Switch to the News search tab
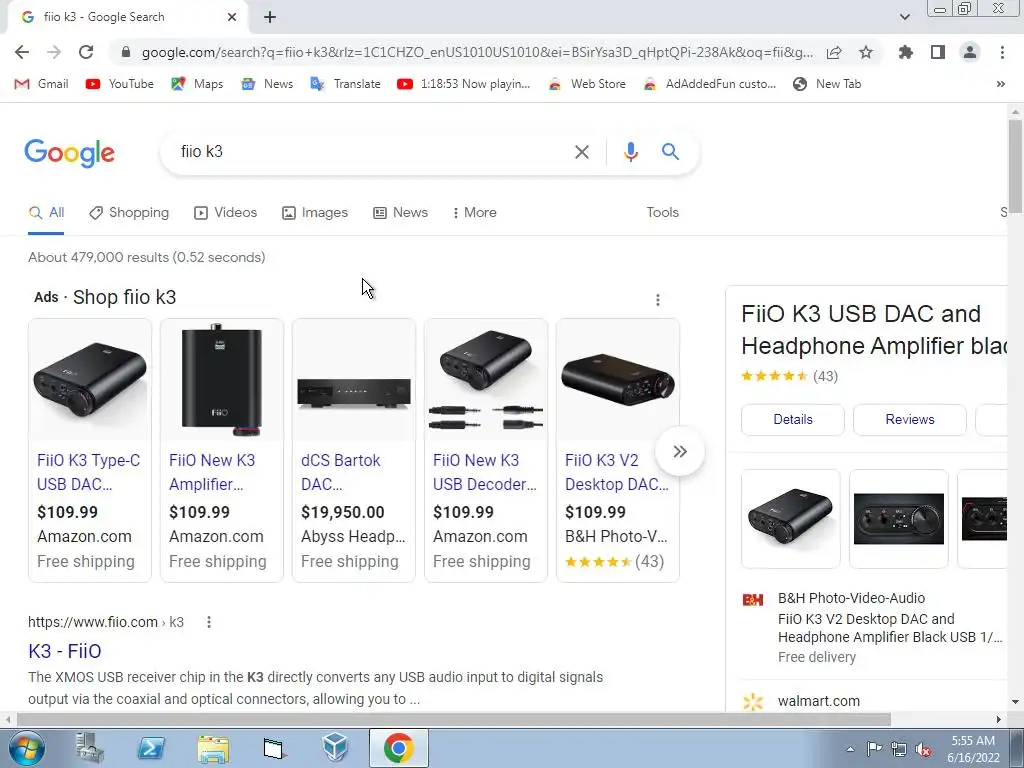 (400, 212)
